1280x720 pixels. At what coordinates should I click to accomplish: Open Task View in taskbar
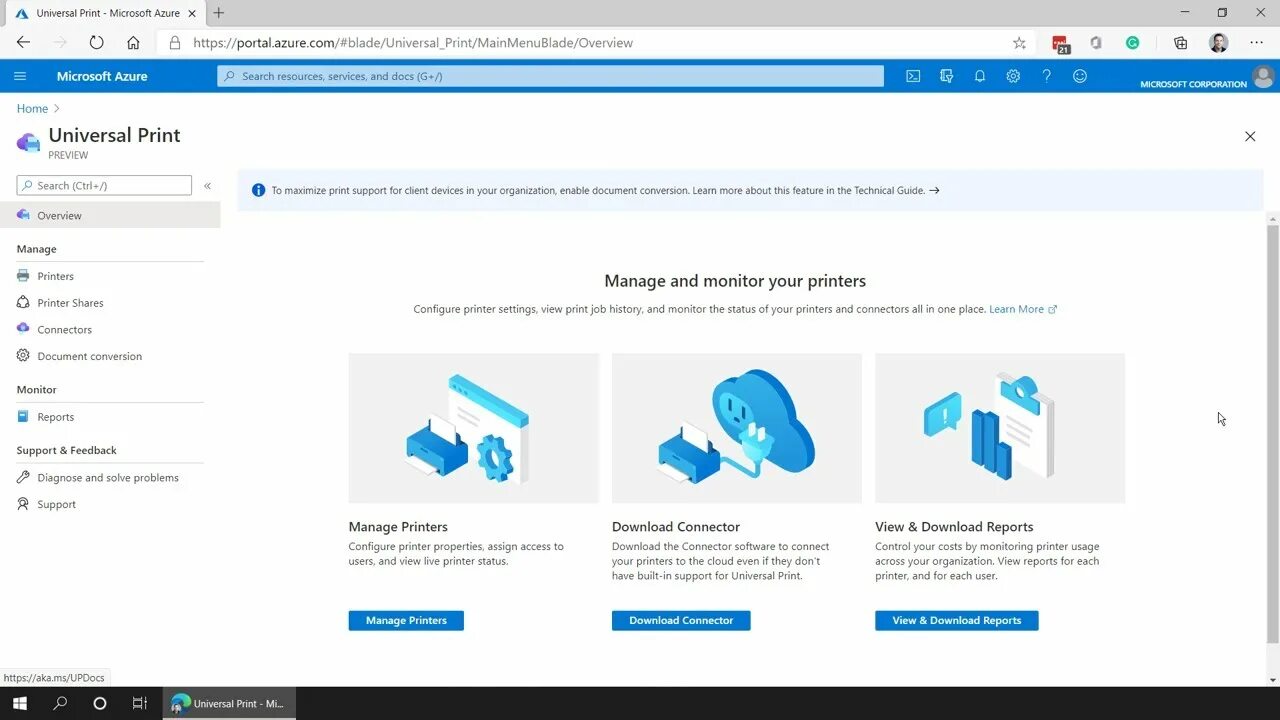coord(140,703)
